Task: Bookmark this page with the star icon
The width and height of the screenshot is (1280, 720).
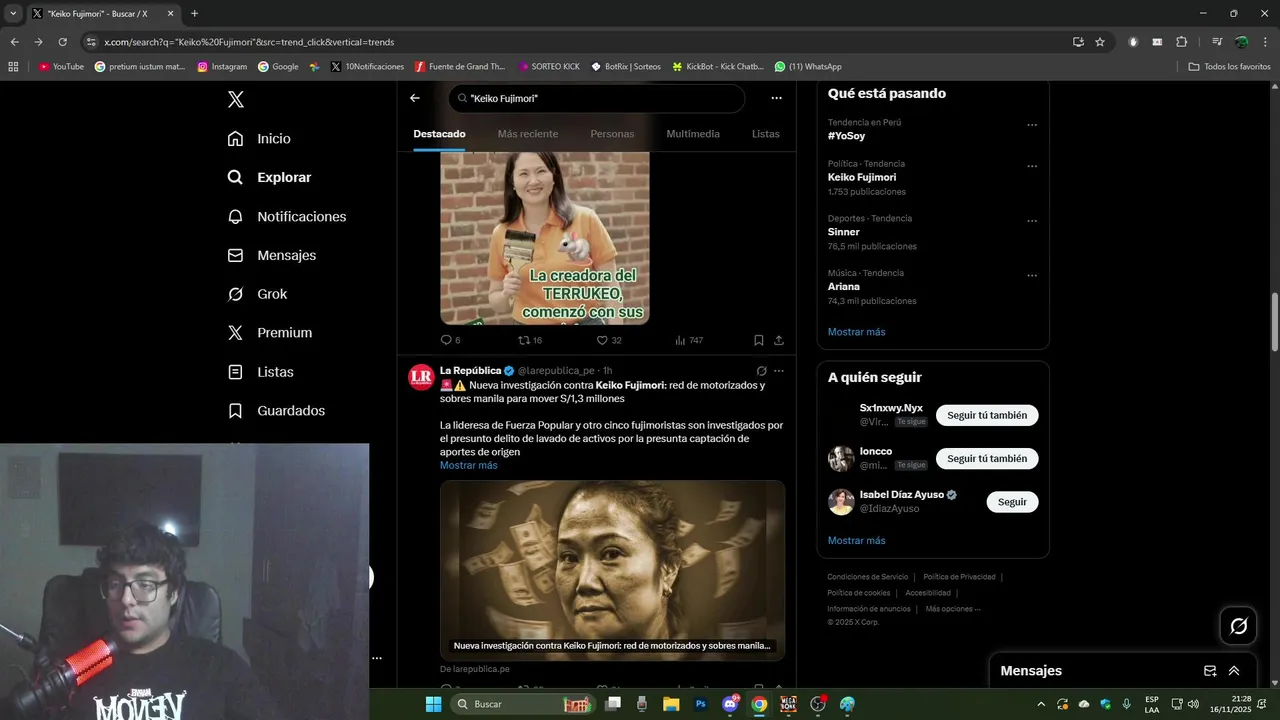Action: pos(1100,42)
